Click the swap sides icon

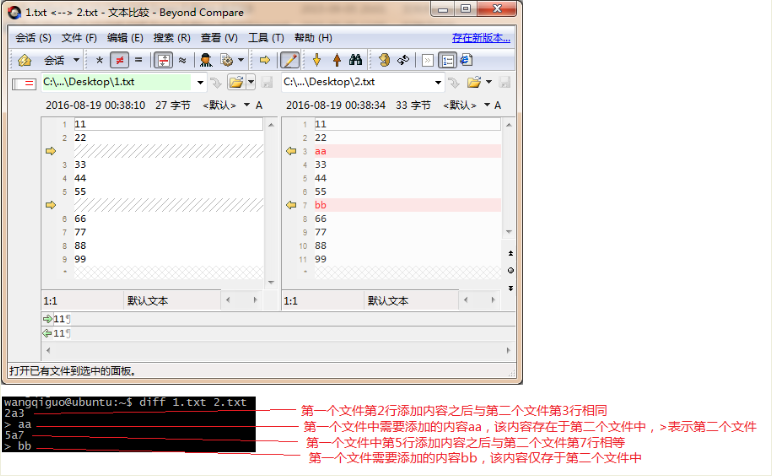click(384, 60)
